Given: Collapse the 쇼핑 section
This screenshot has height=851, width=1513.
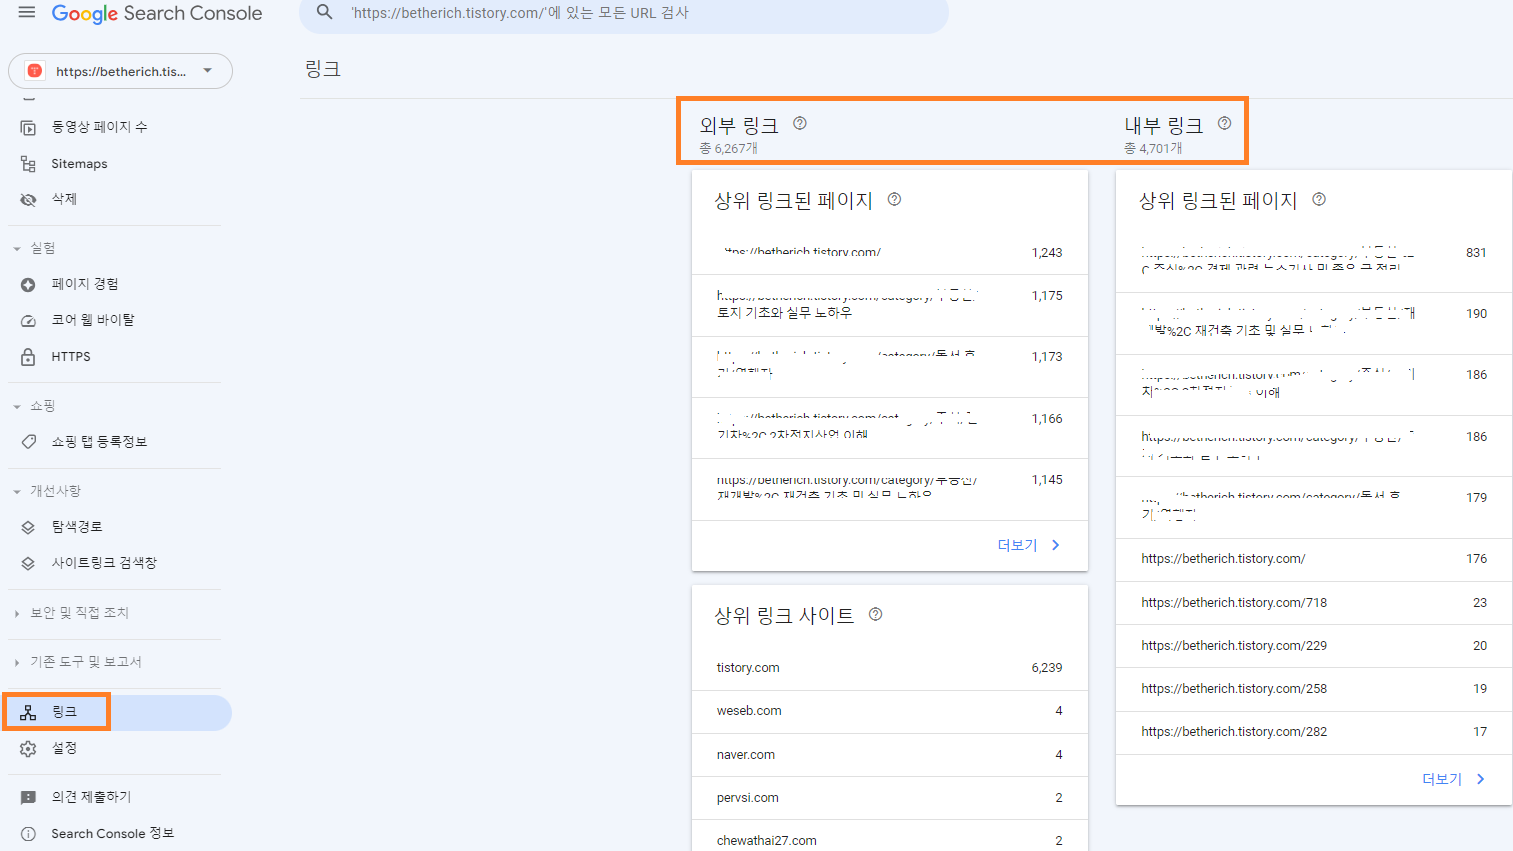Looking at the screenshot, I should 34,406.
